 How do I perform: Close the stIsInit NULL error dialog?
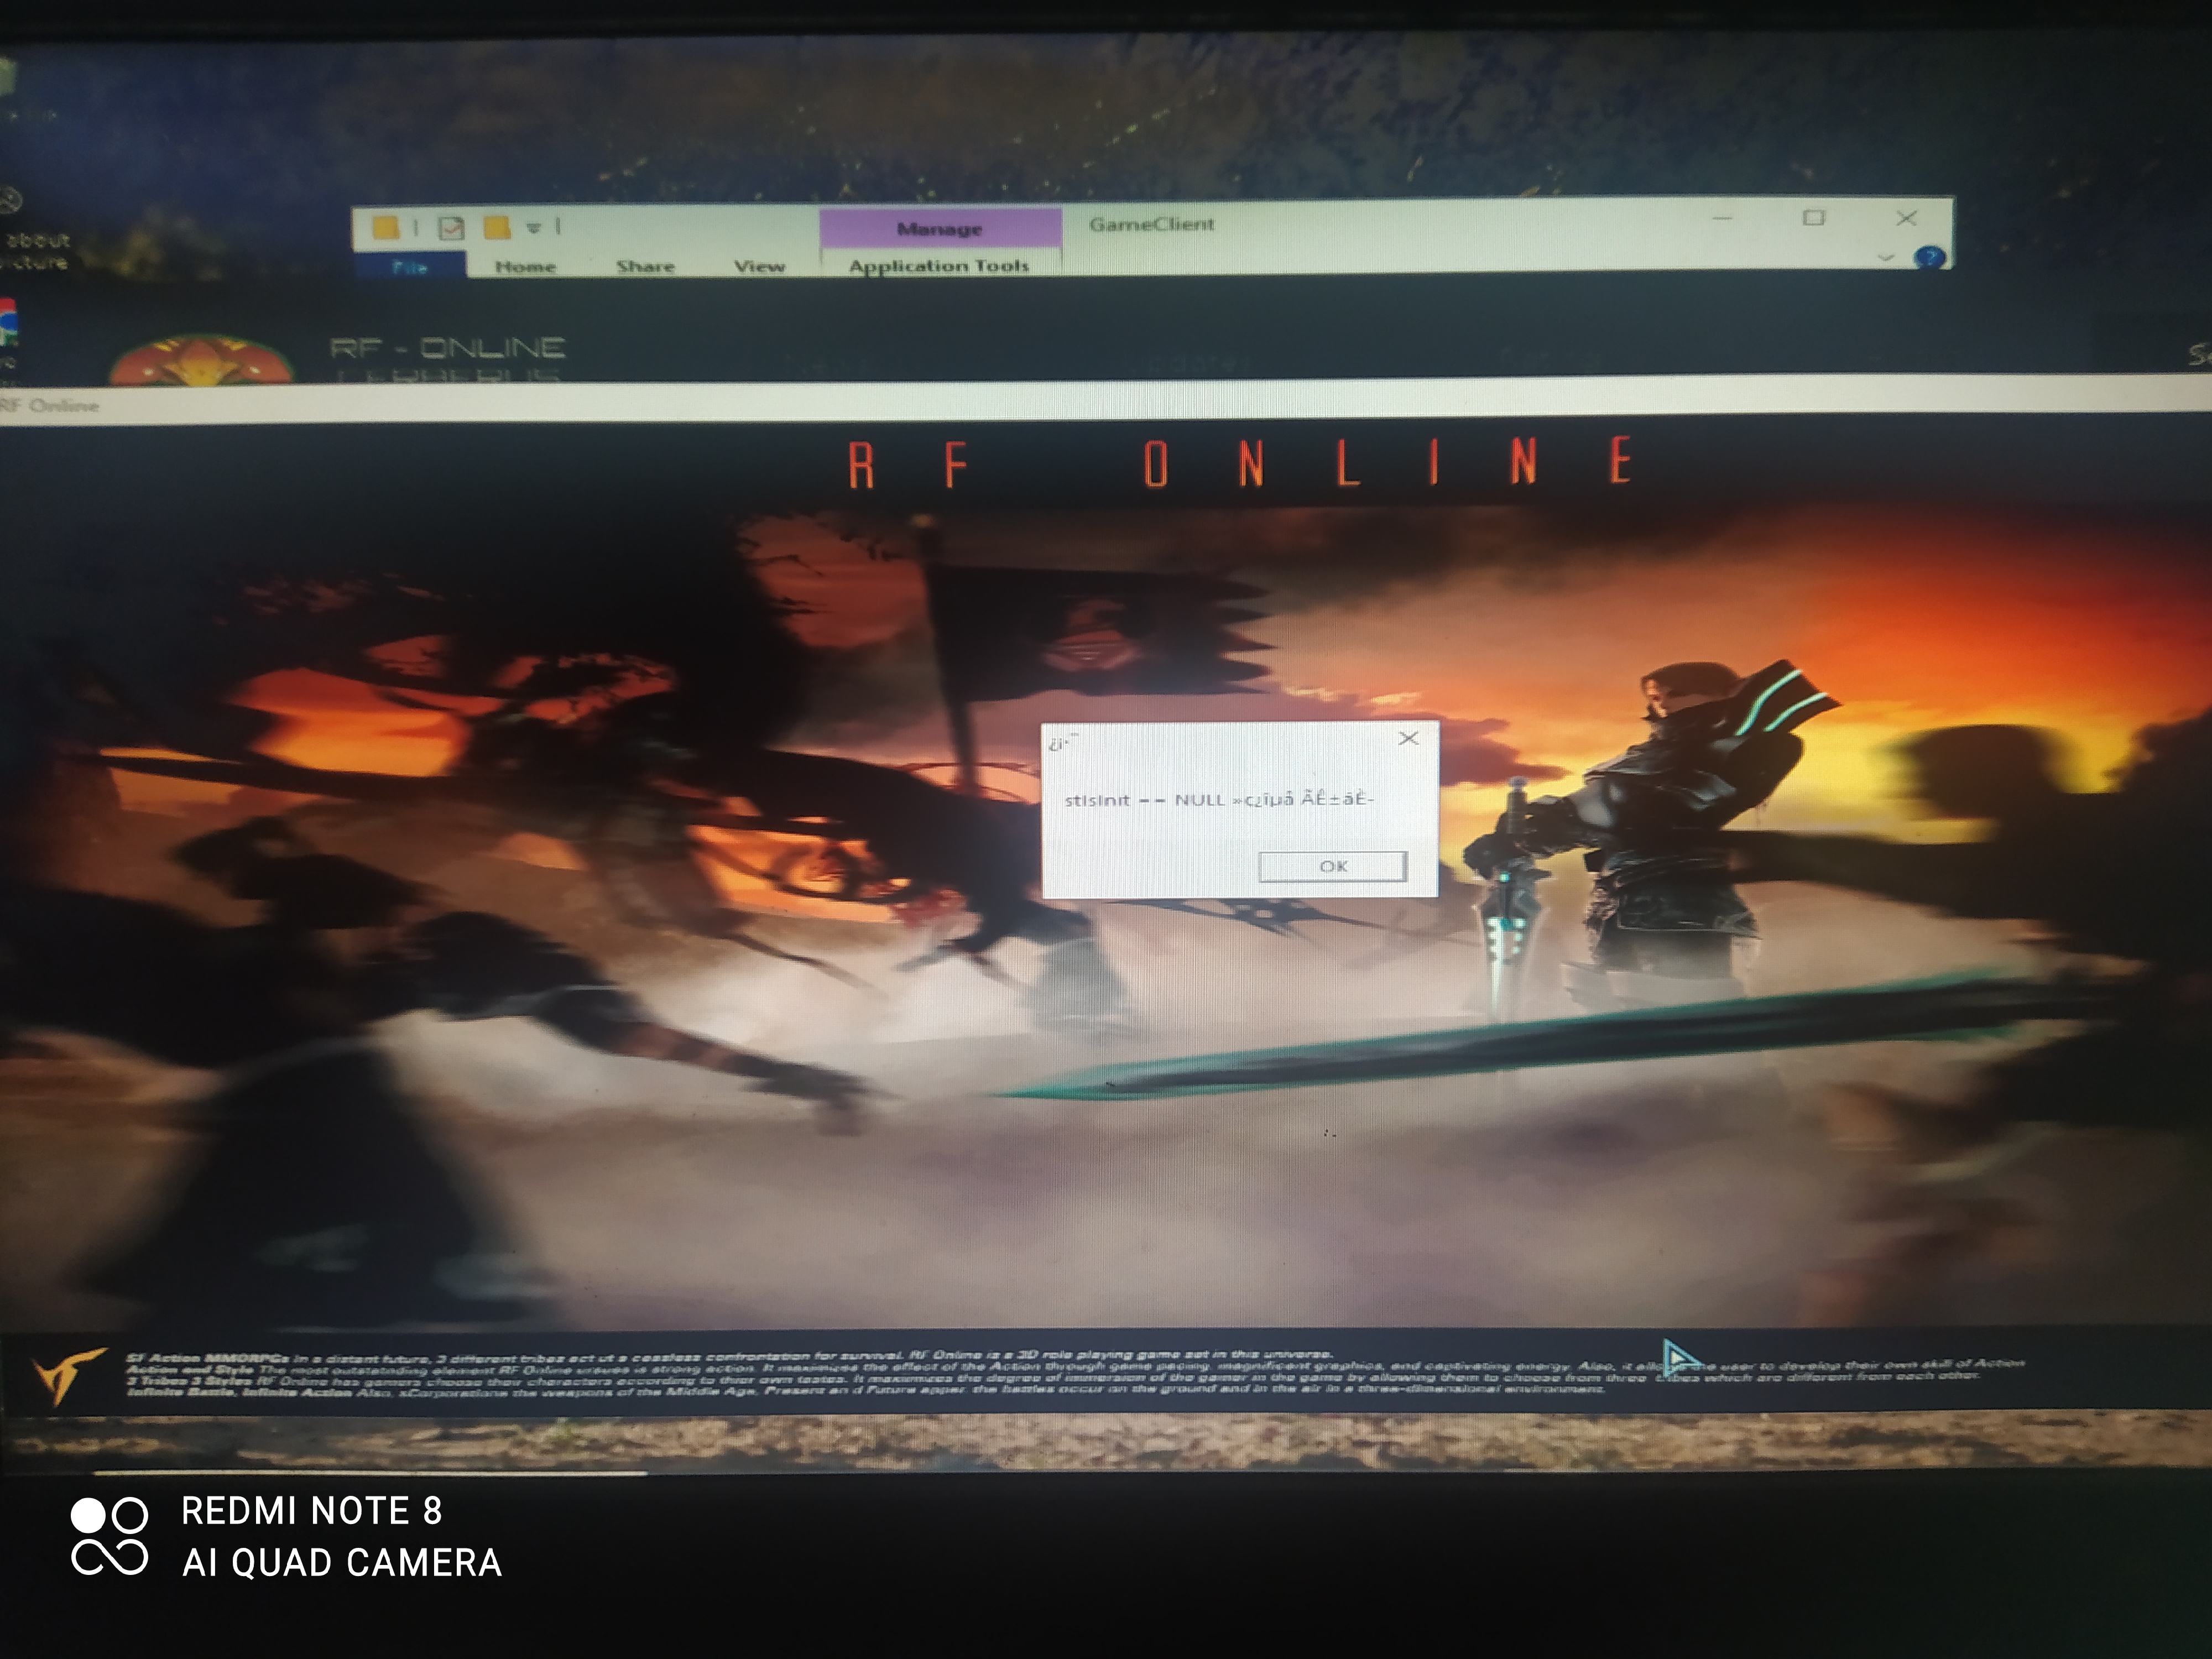1409,739
